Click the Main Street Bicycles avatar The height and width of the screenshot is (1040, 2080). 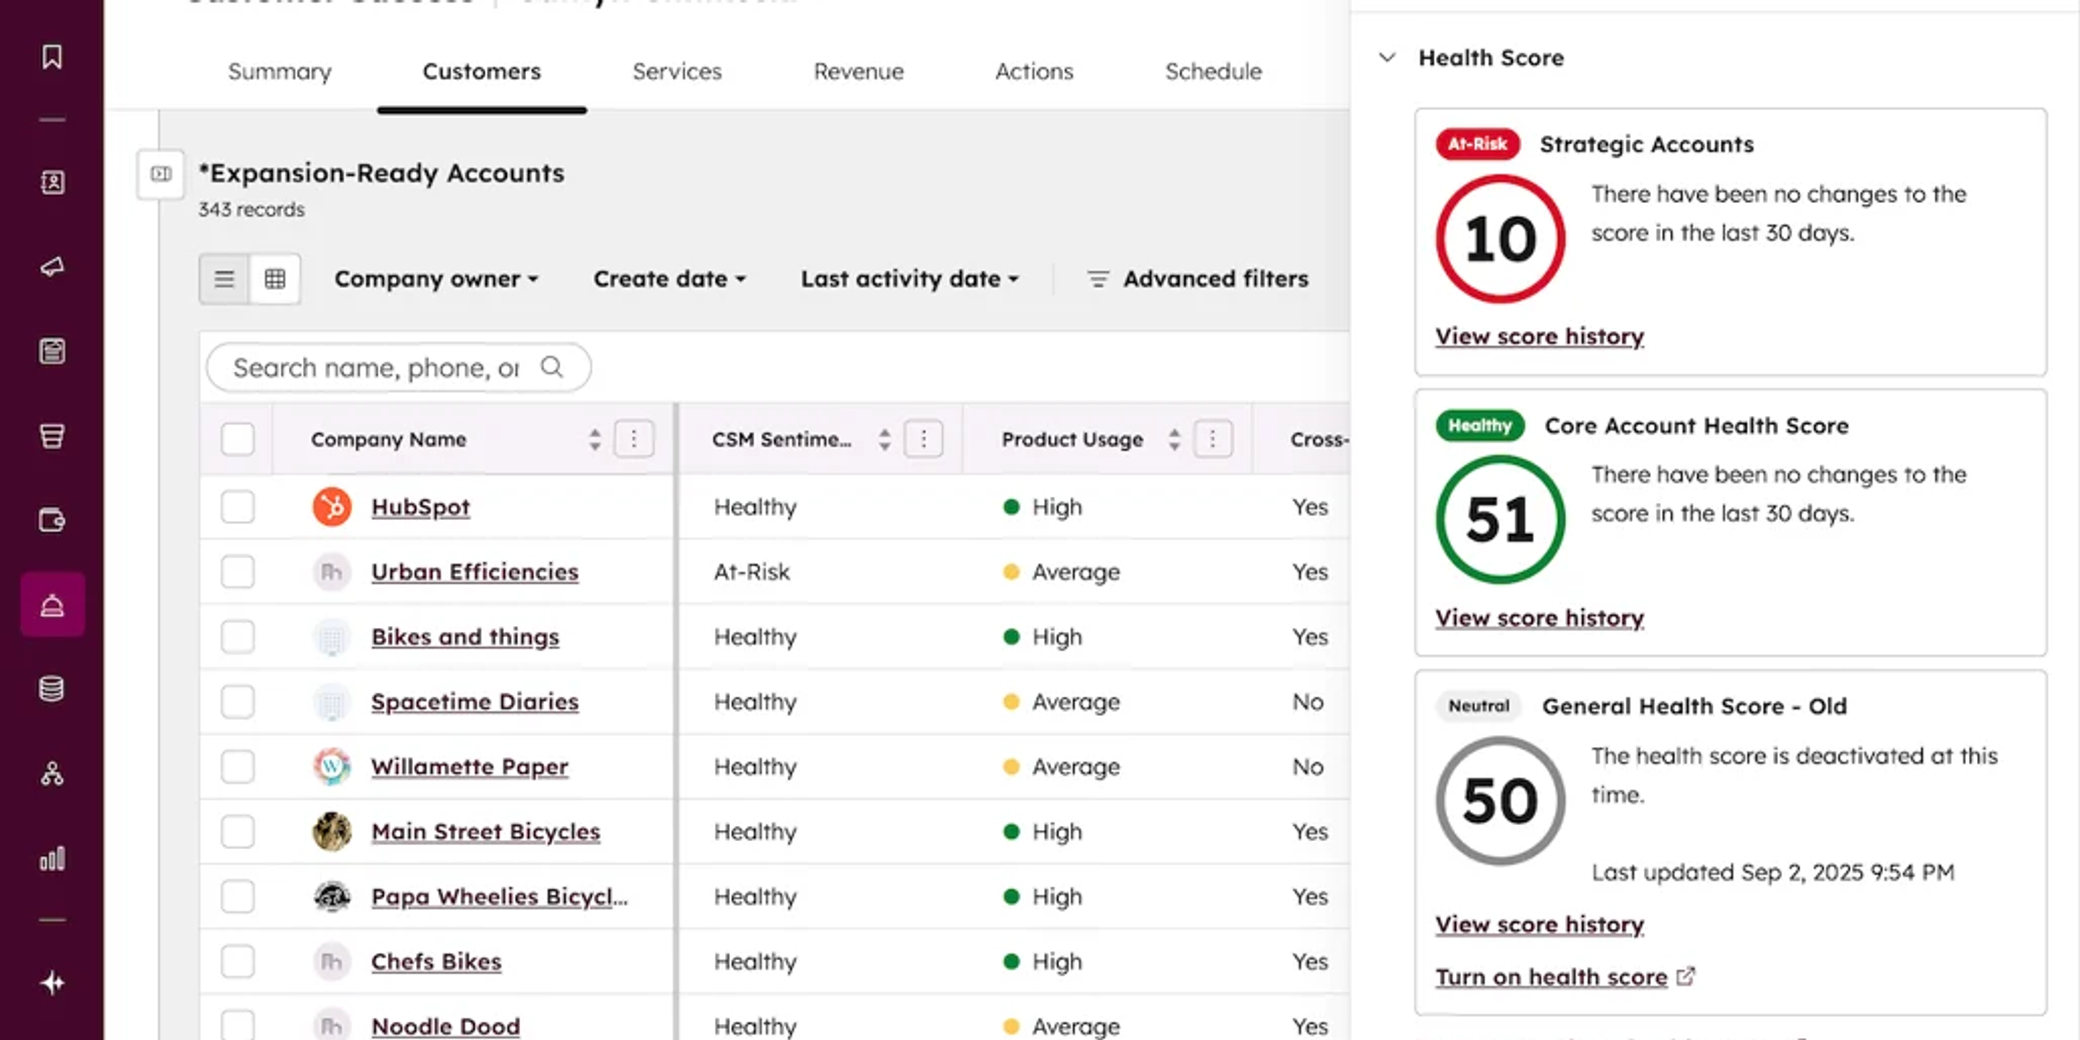click(332, 832)
